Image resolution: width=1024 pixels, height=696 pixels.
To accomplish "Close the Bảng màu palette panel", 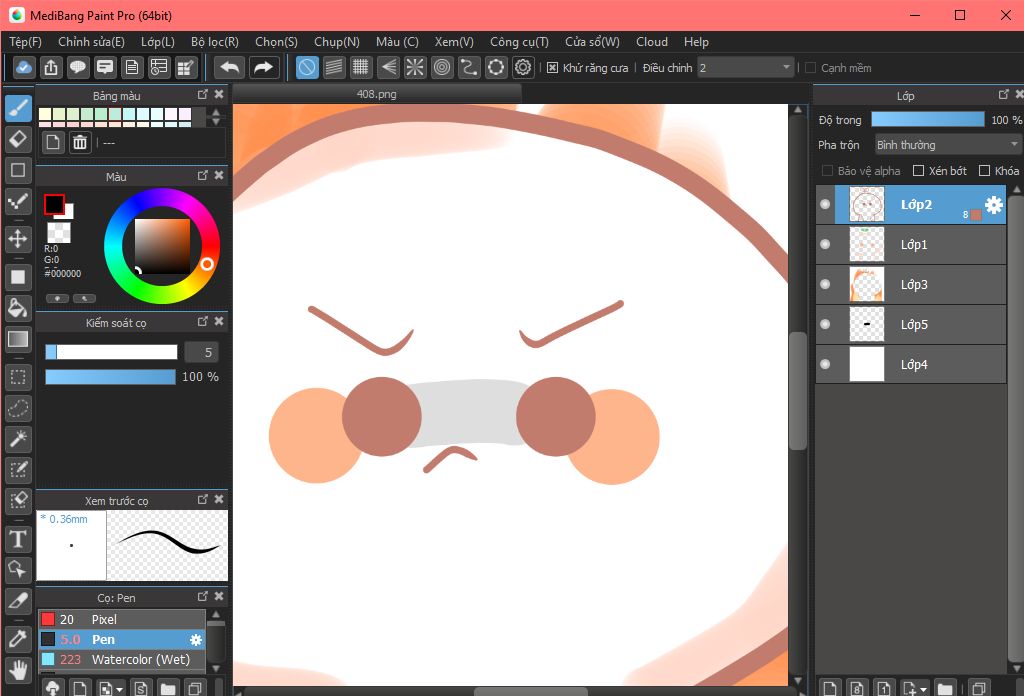I will point(219,95).
